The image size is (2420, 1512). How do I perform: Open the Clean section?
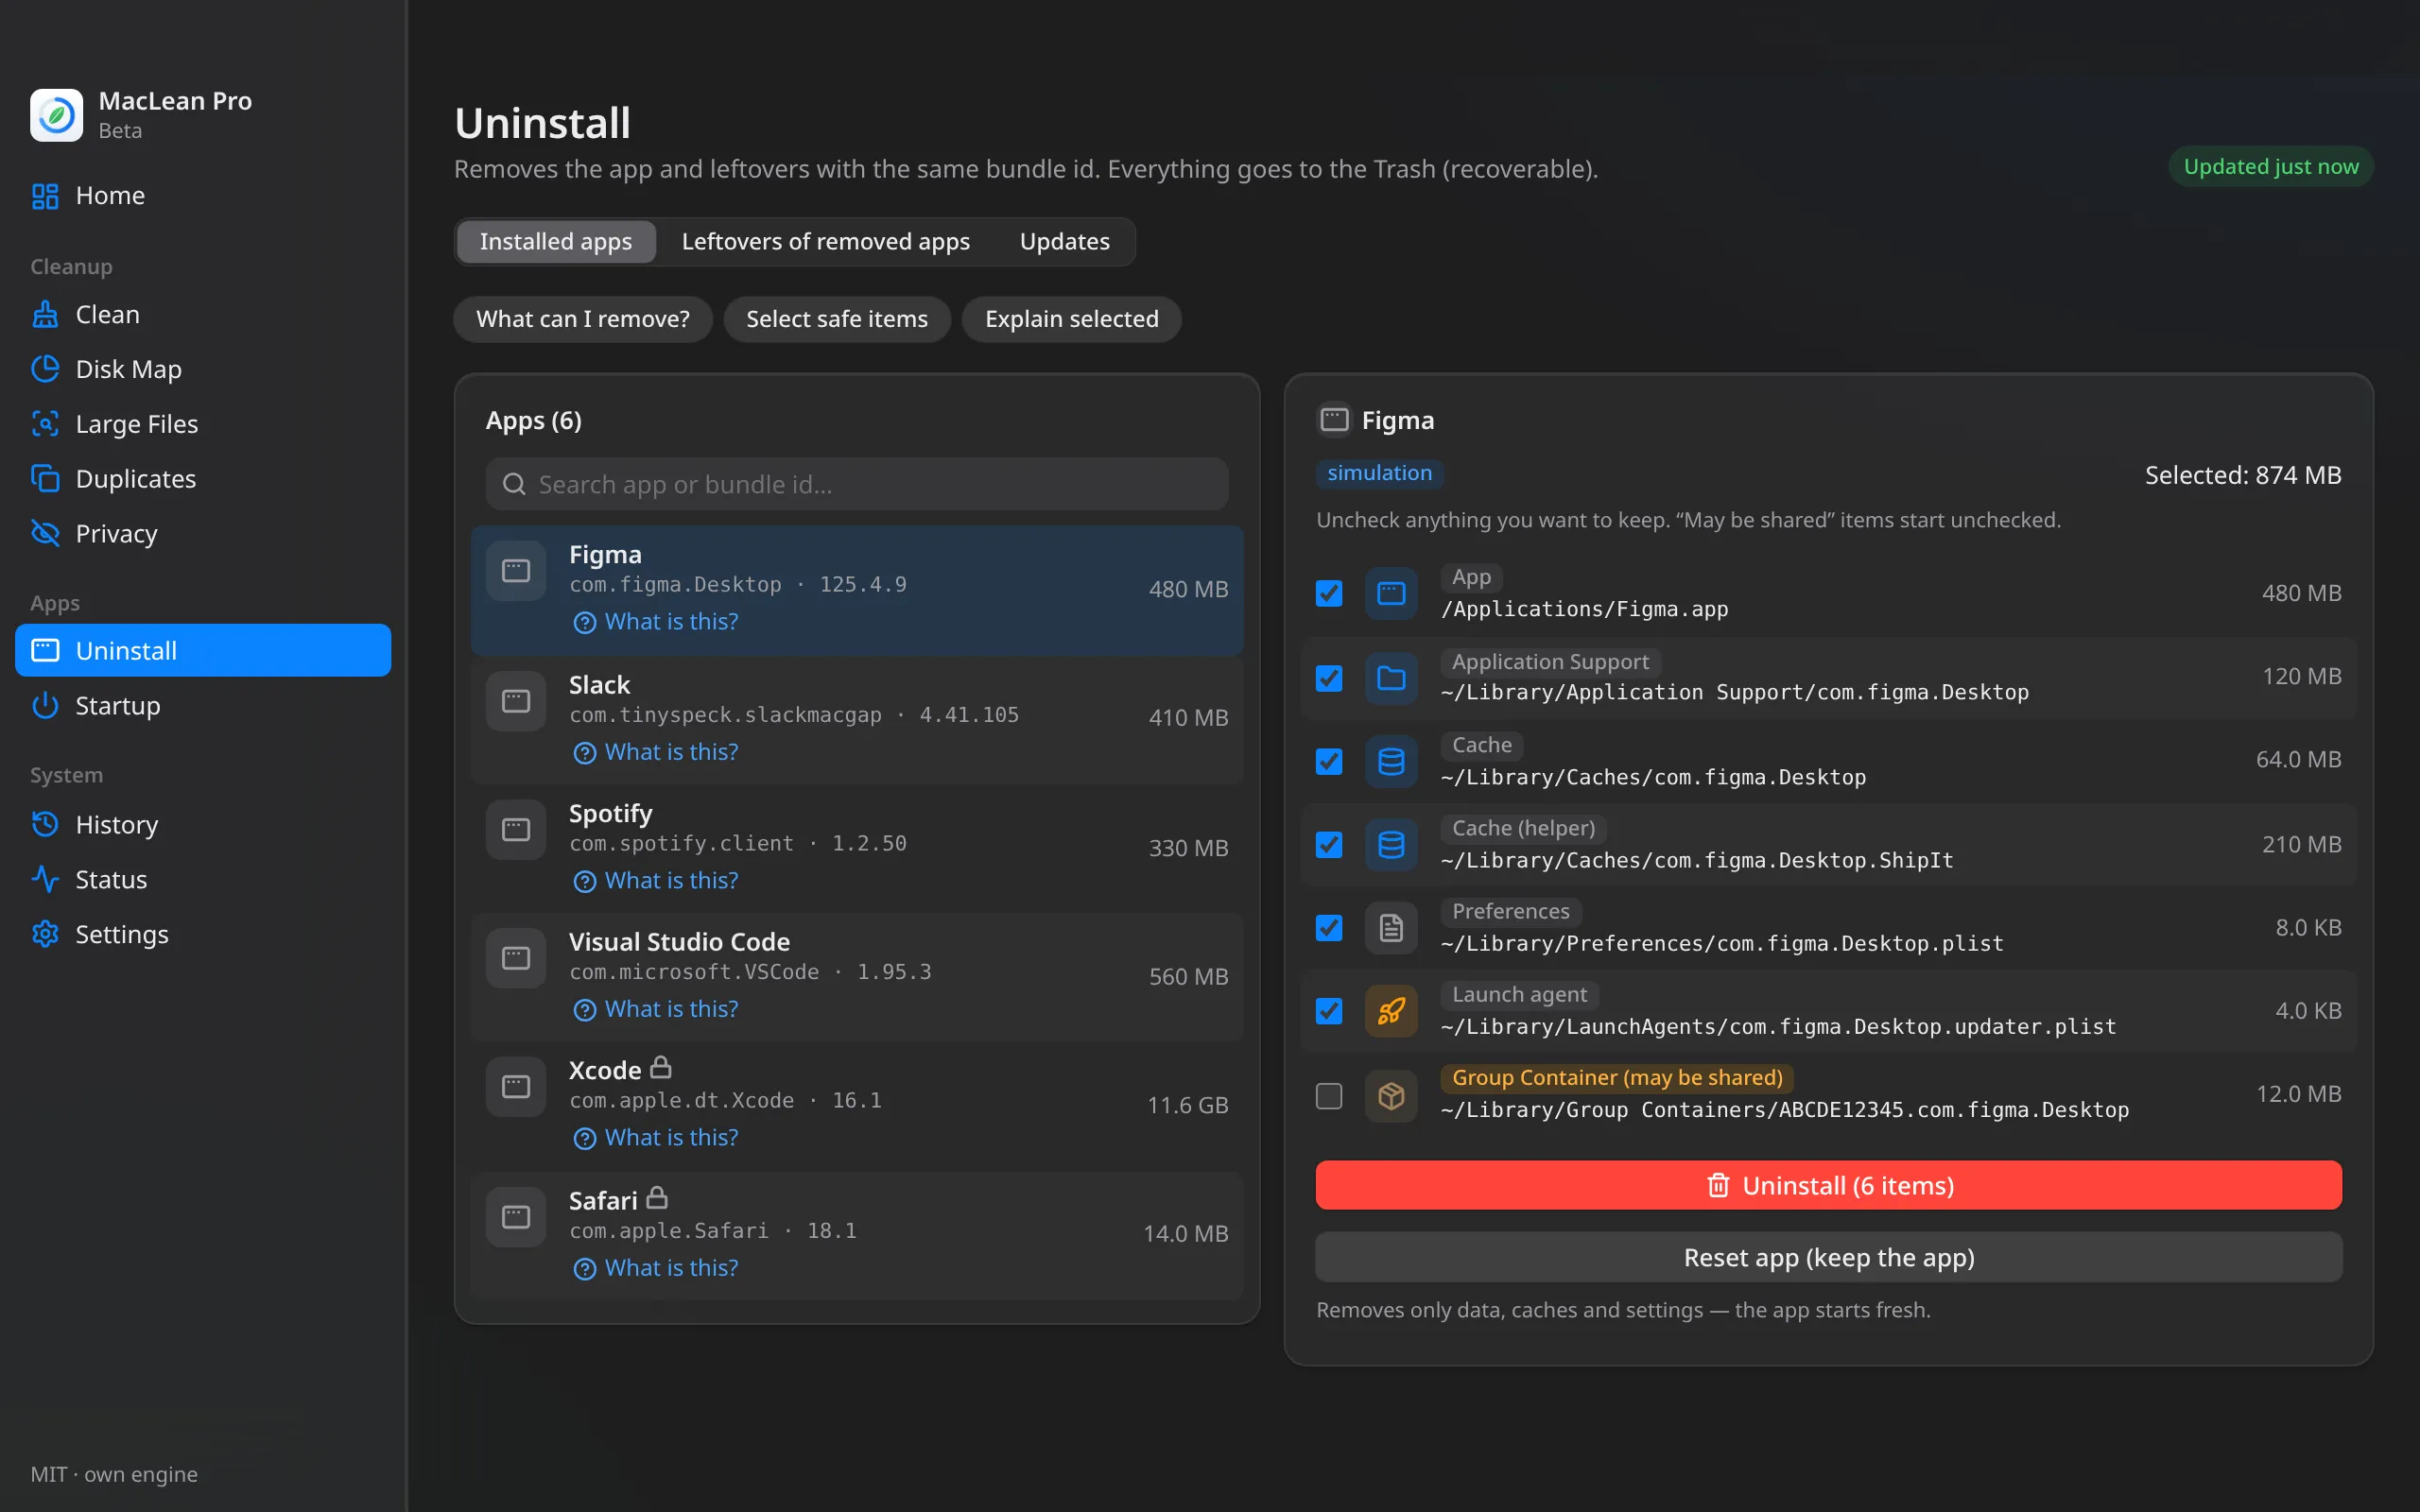click(203, 315)
